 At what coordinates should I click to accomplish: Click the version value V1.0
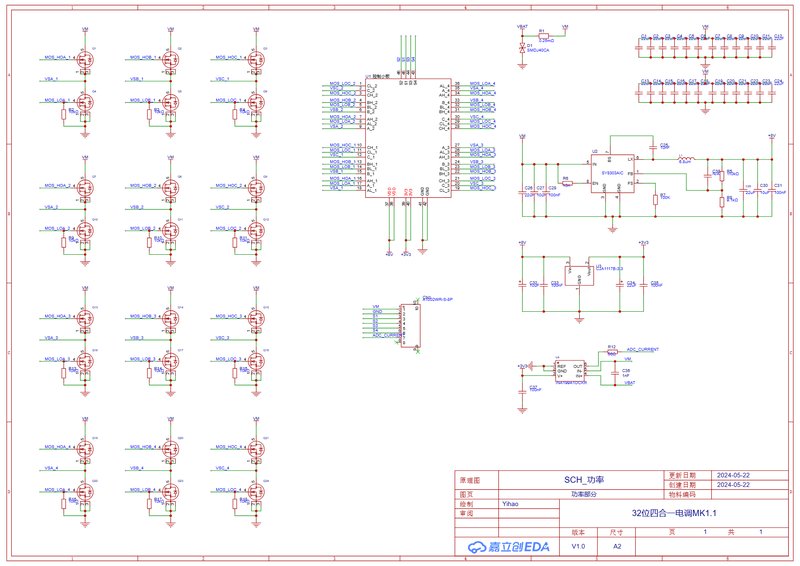[578, 546]
